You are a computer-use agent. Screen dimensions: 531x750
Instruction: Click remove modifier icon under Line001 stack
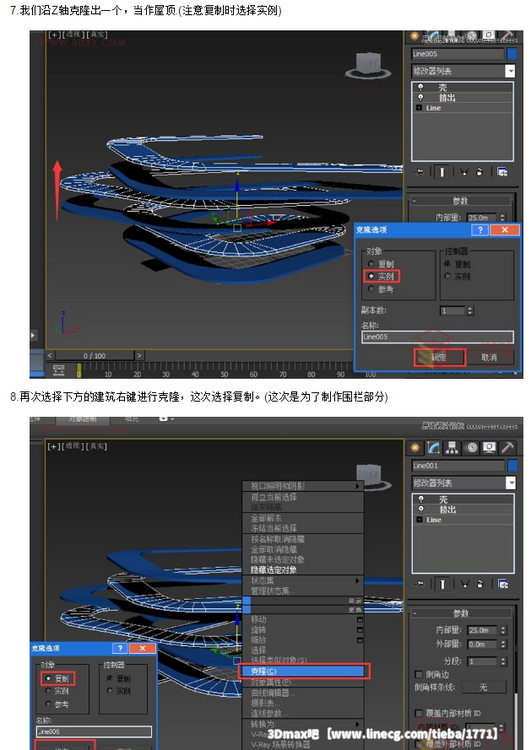coord(480,584)
